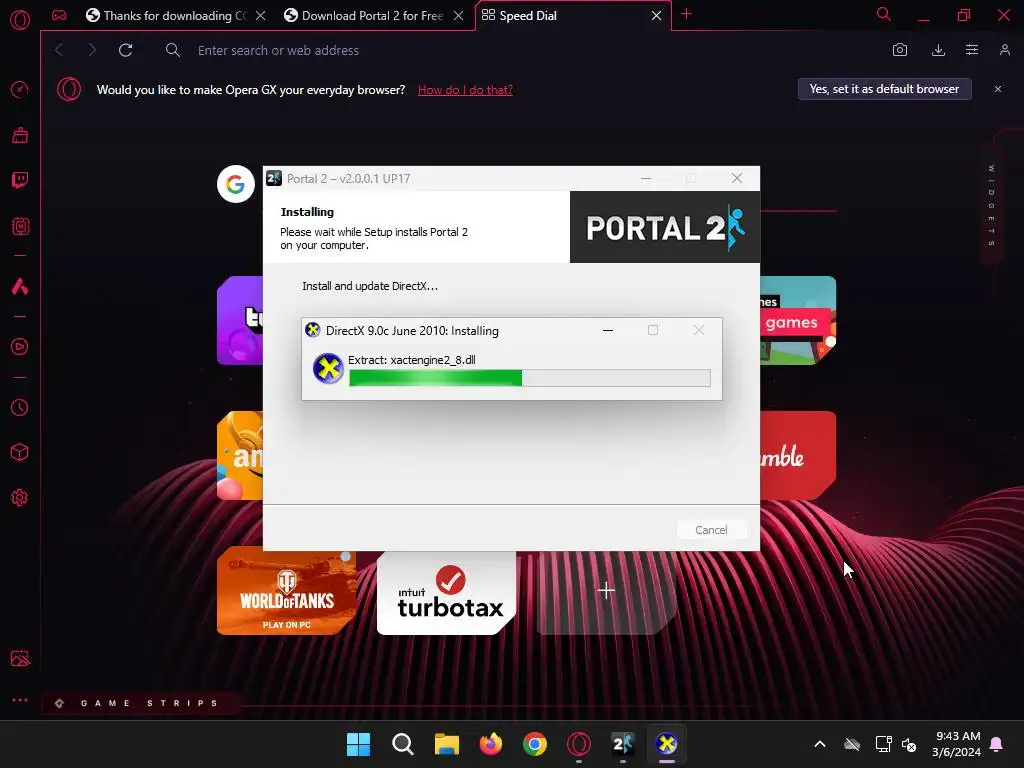
Task: Click the search tabs magnifier icon
Action: coord(883,14)
